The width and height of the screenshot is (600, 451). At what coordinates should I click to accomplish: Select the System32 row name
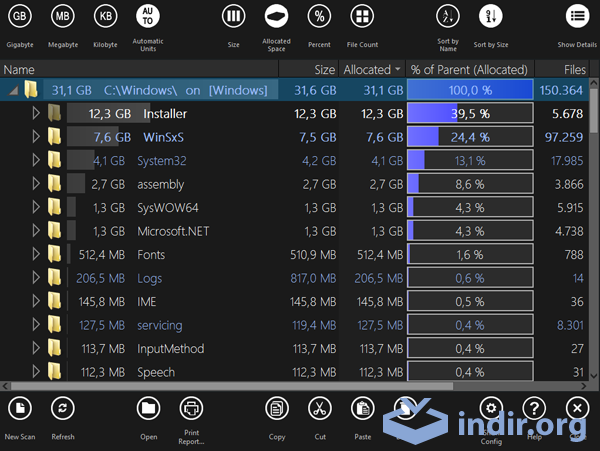pyautogui.click(x=161, y=161)
